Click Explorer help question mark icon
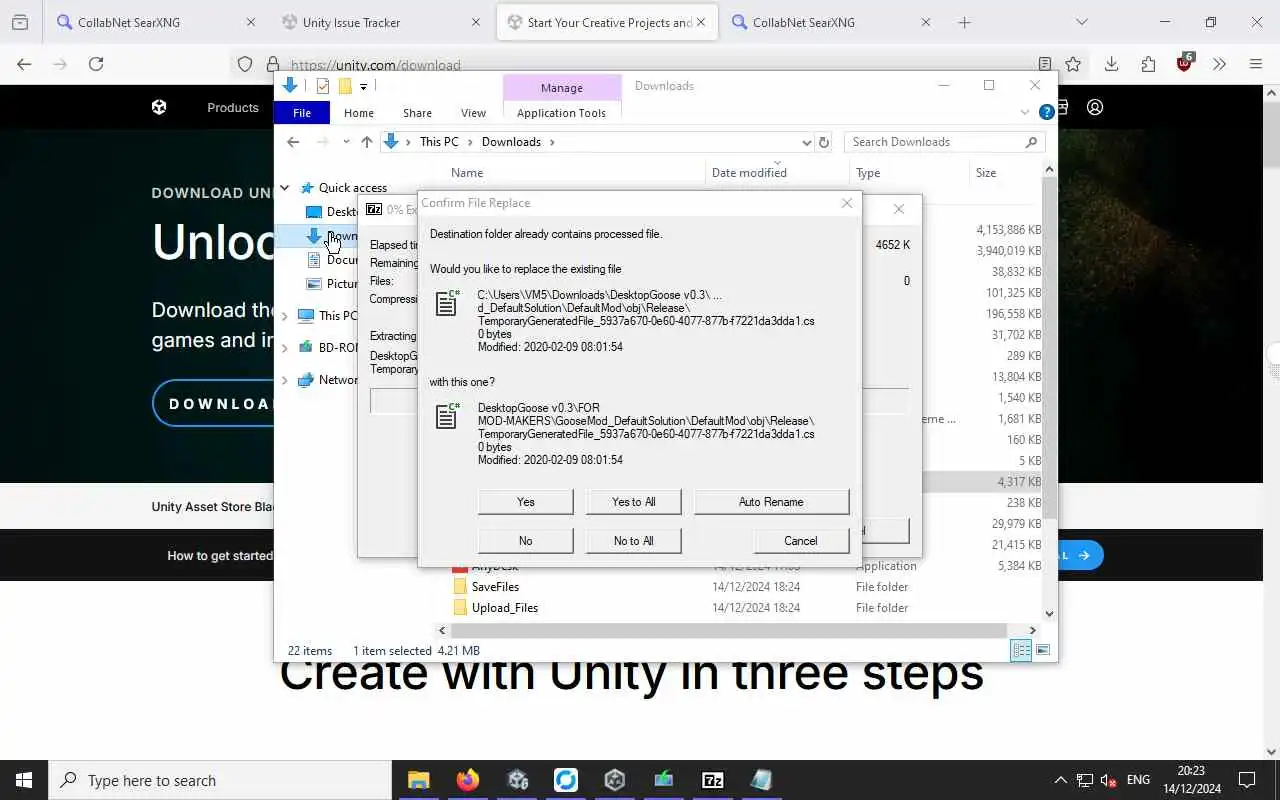Viewport: 1280px width, 800px height. point(1047,112)
